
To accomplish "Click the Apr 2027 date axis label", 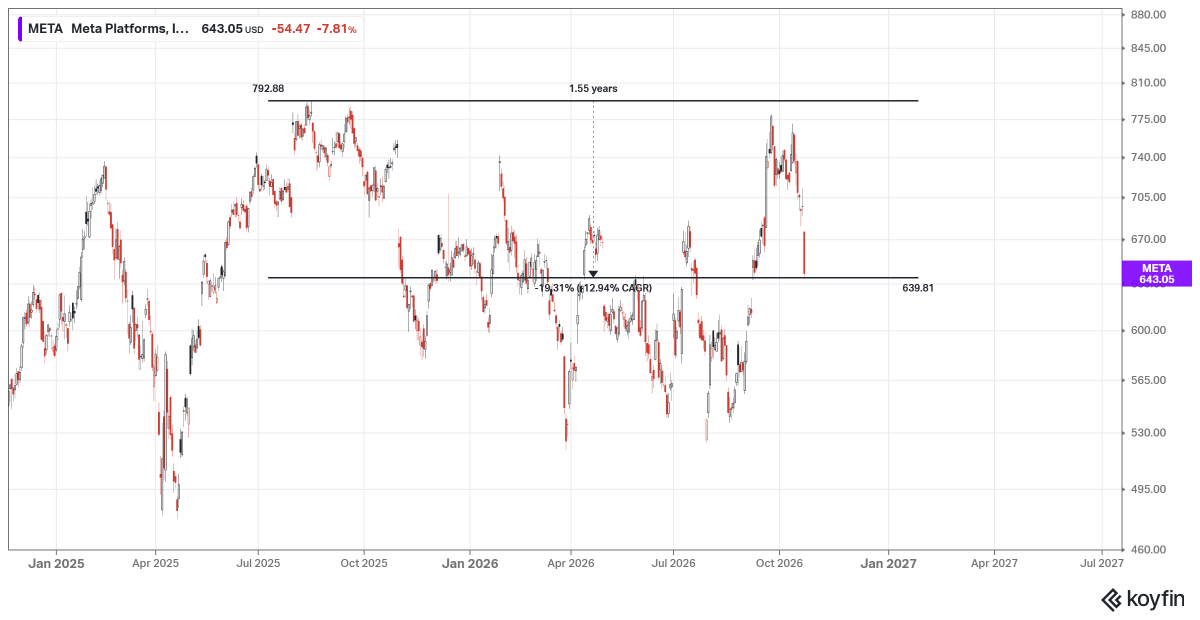I will [994, 563].
